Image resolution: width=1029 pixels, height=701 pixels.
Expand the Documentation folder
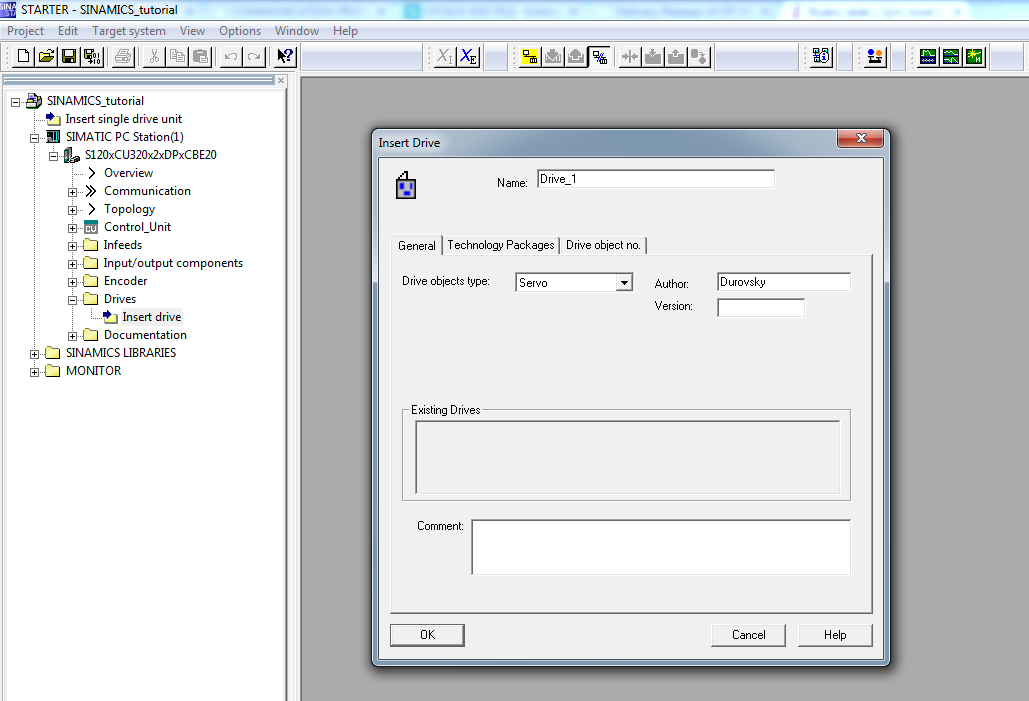[x=72, y=335]
